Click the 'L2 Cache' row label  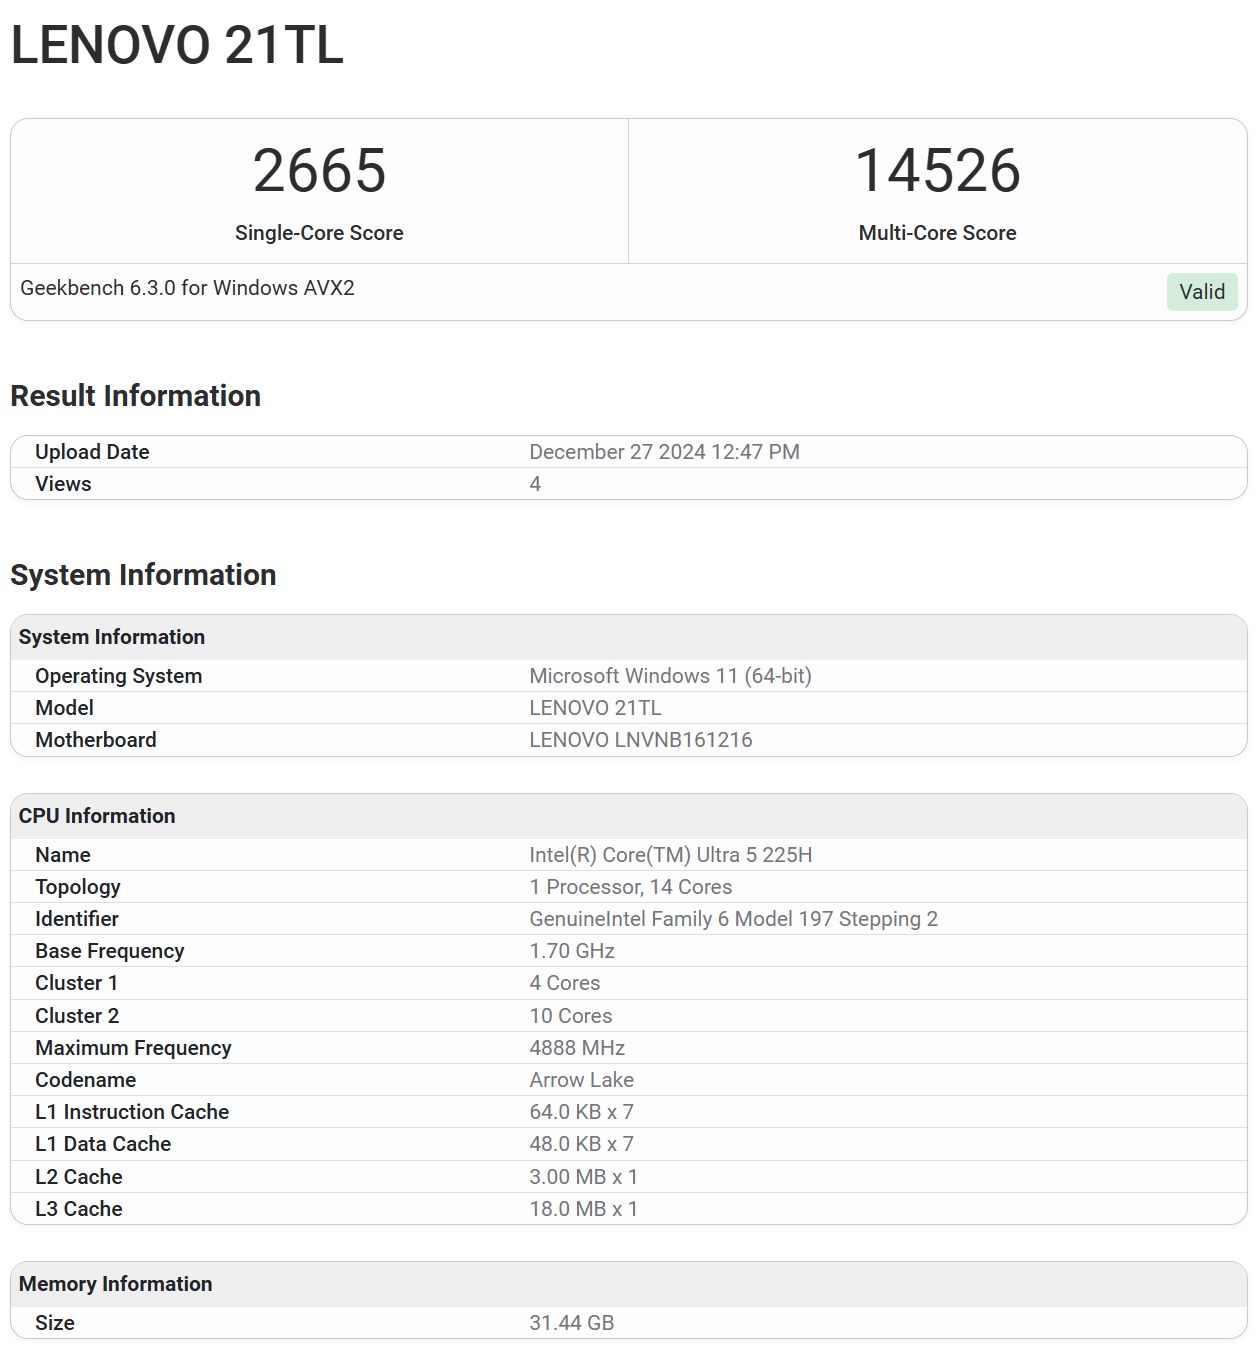79,1177
